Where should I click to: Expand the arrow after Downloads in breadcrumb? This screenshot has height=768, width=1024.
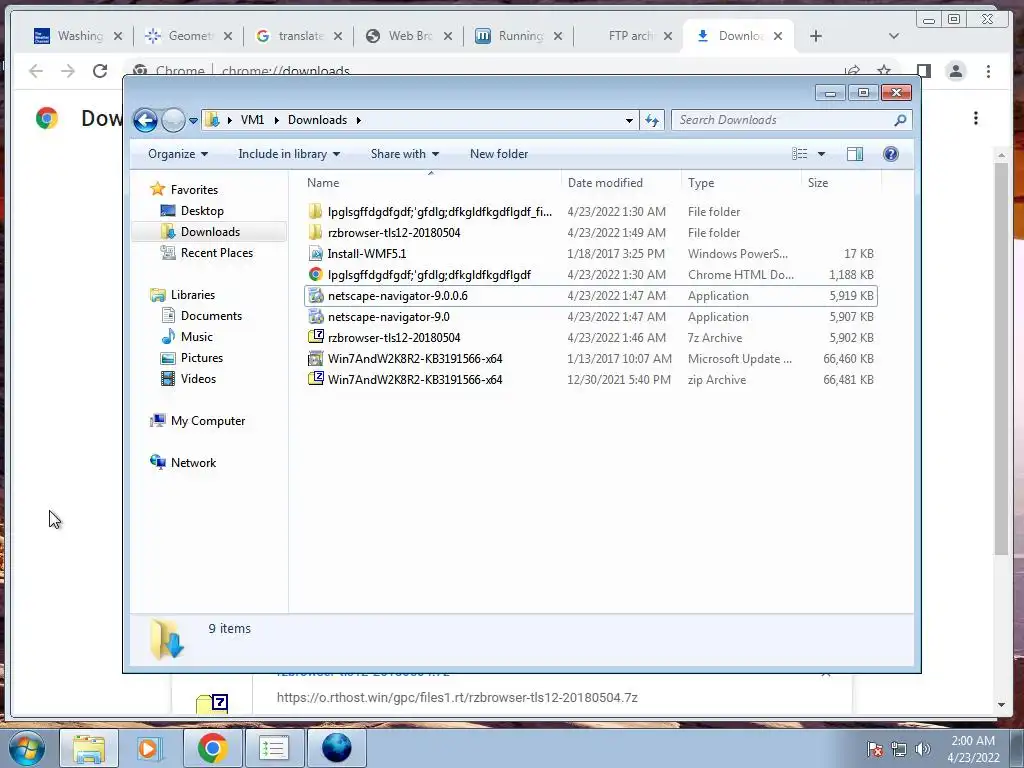pyautogui.click(x=359, y=120)
